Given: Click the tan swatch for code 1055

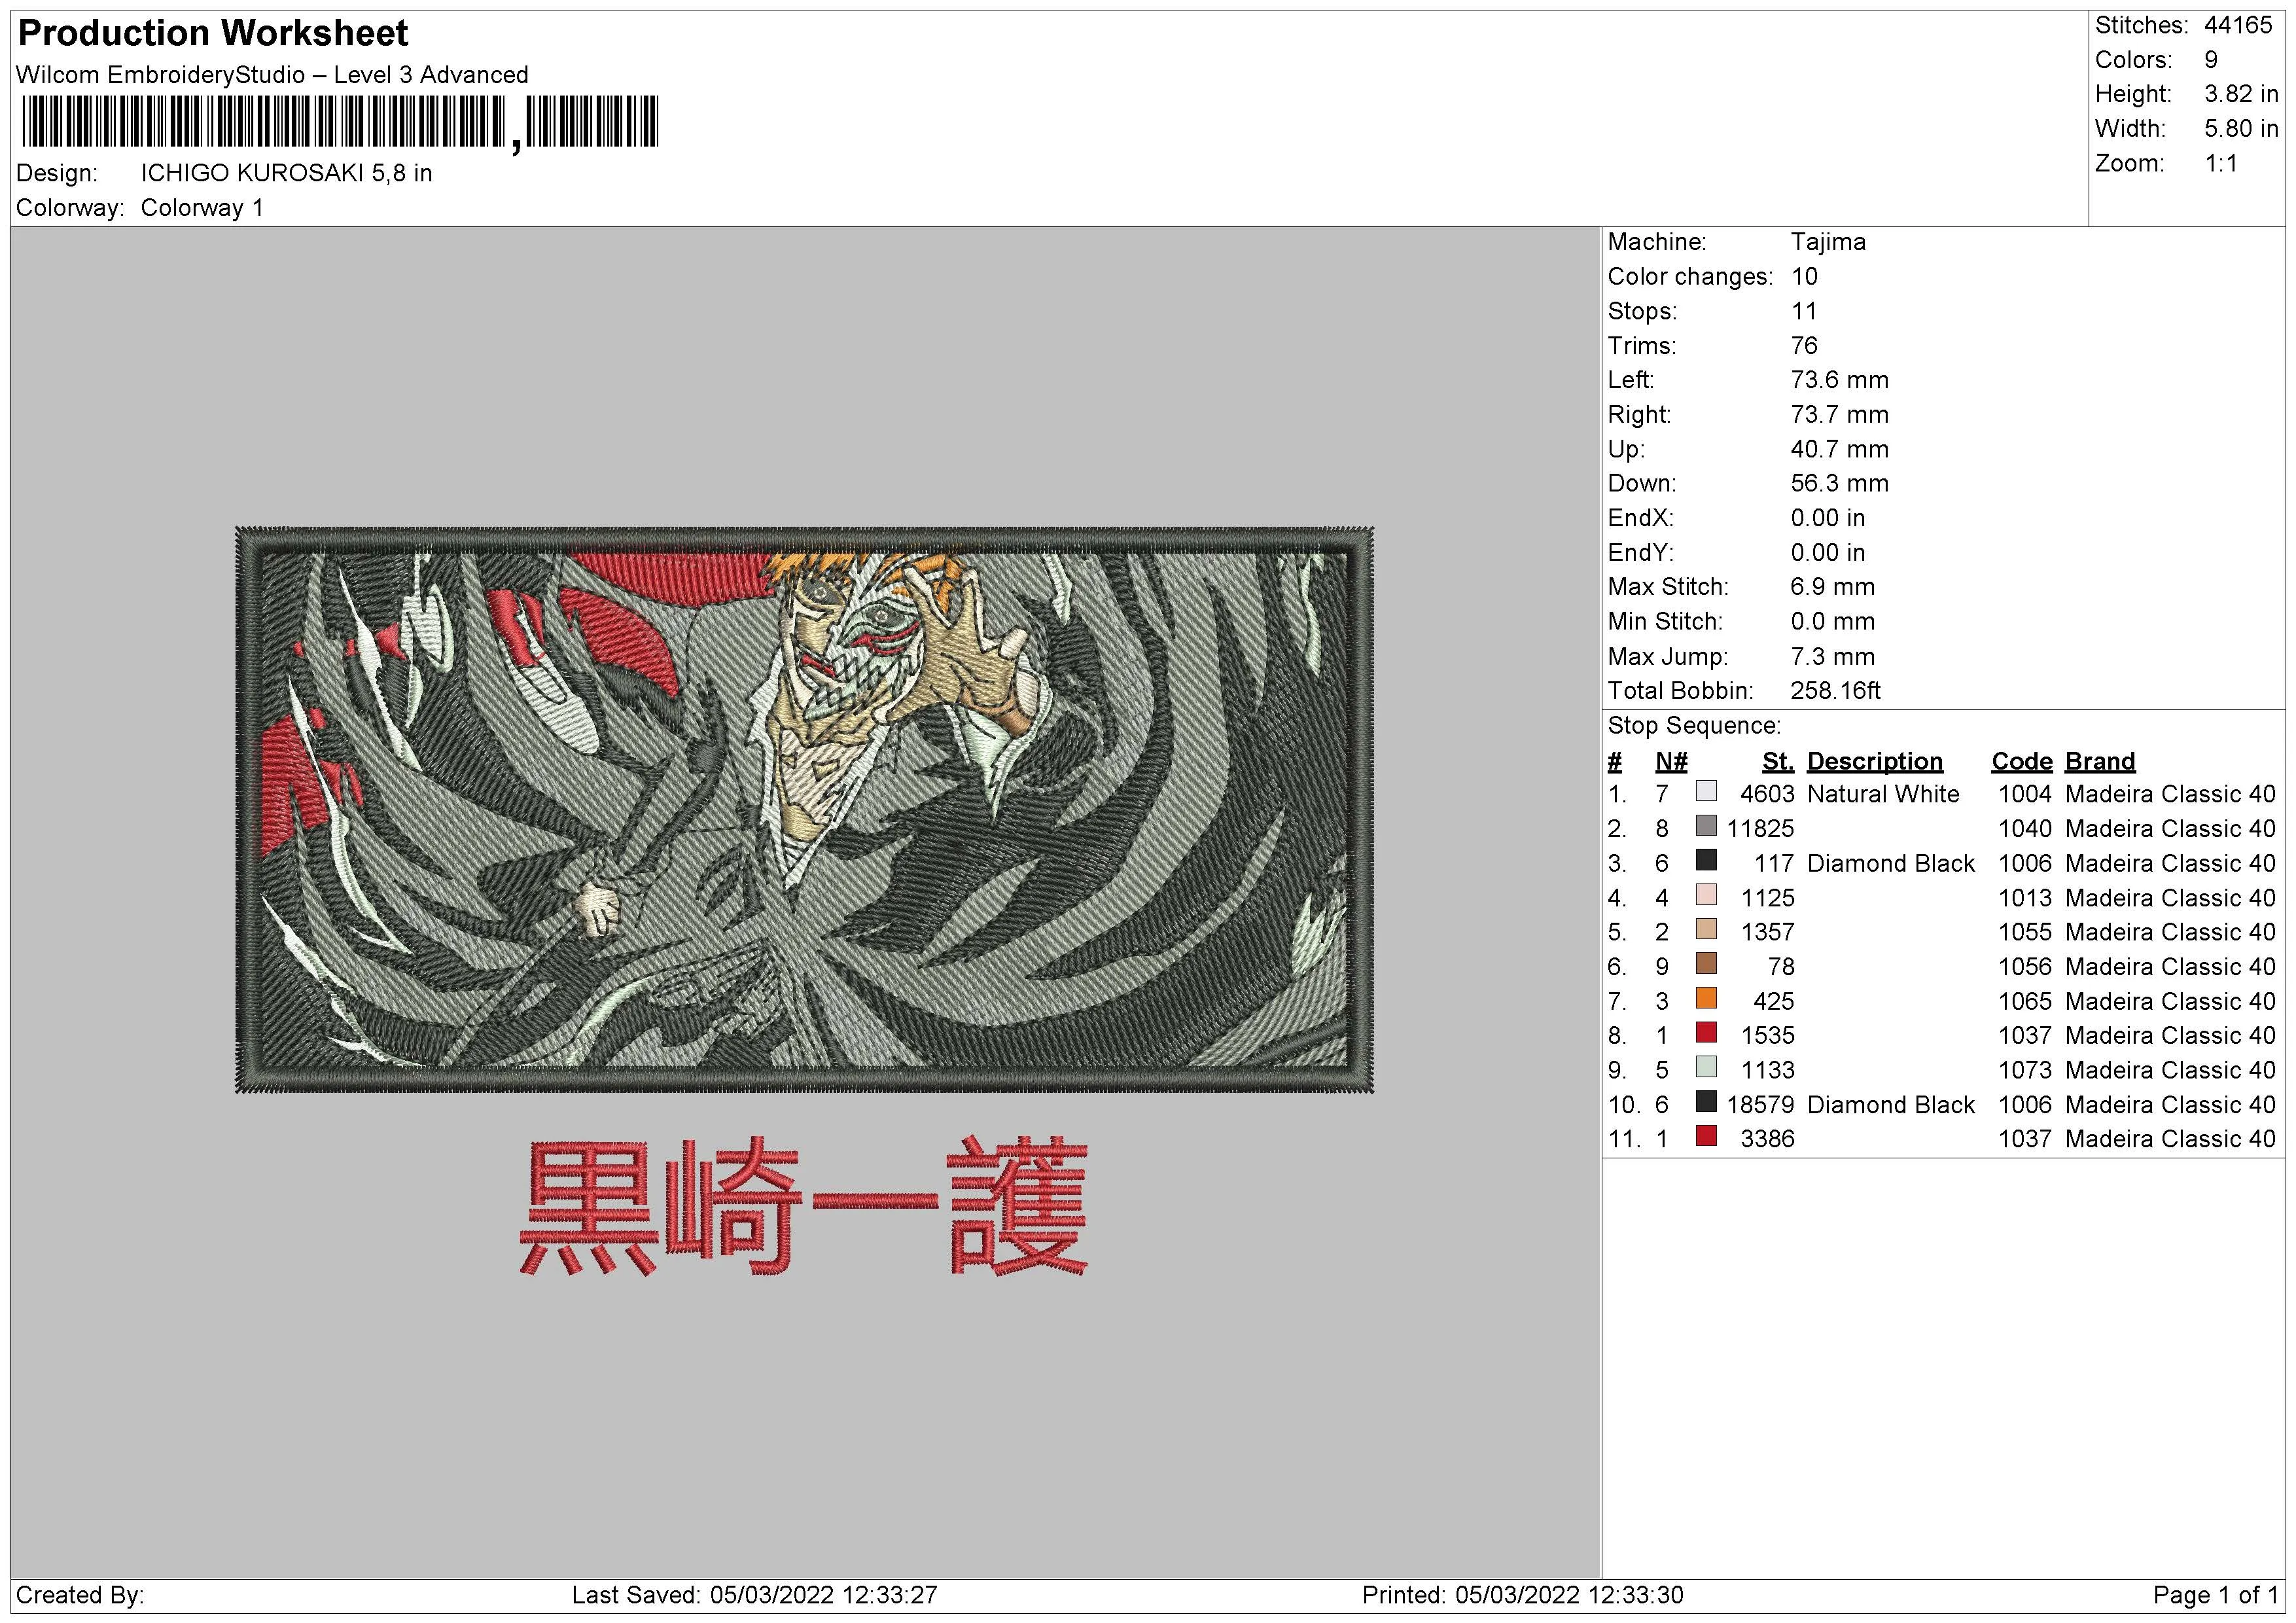Looking at the screenshot, I should pos(1706,930).
